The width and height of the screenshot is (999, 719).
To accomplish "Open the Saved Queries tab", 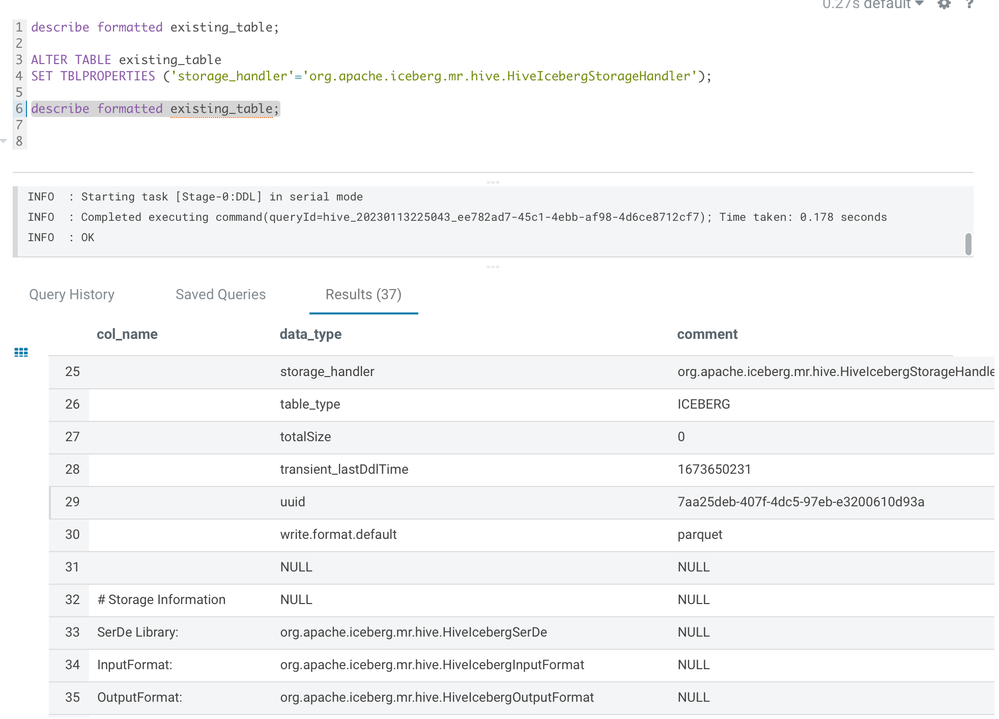I will coord(220,294).
